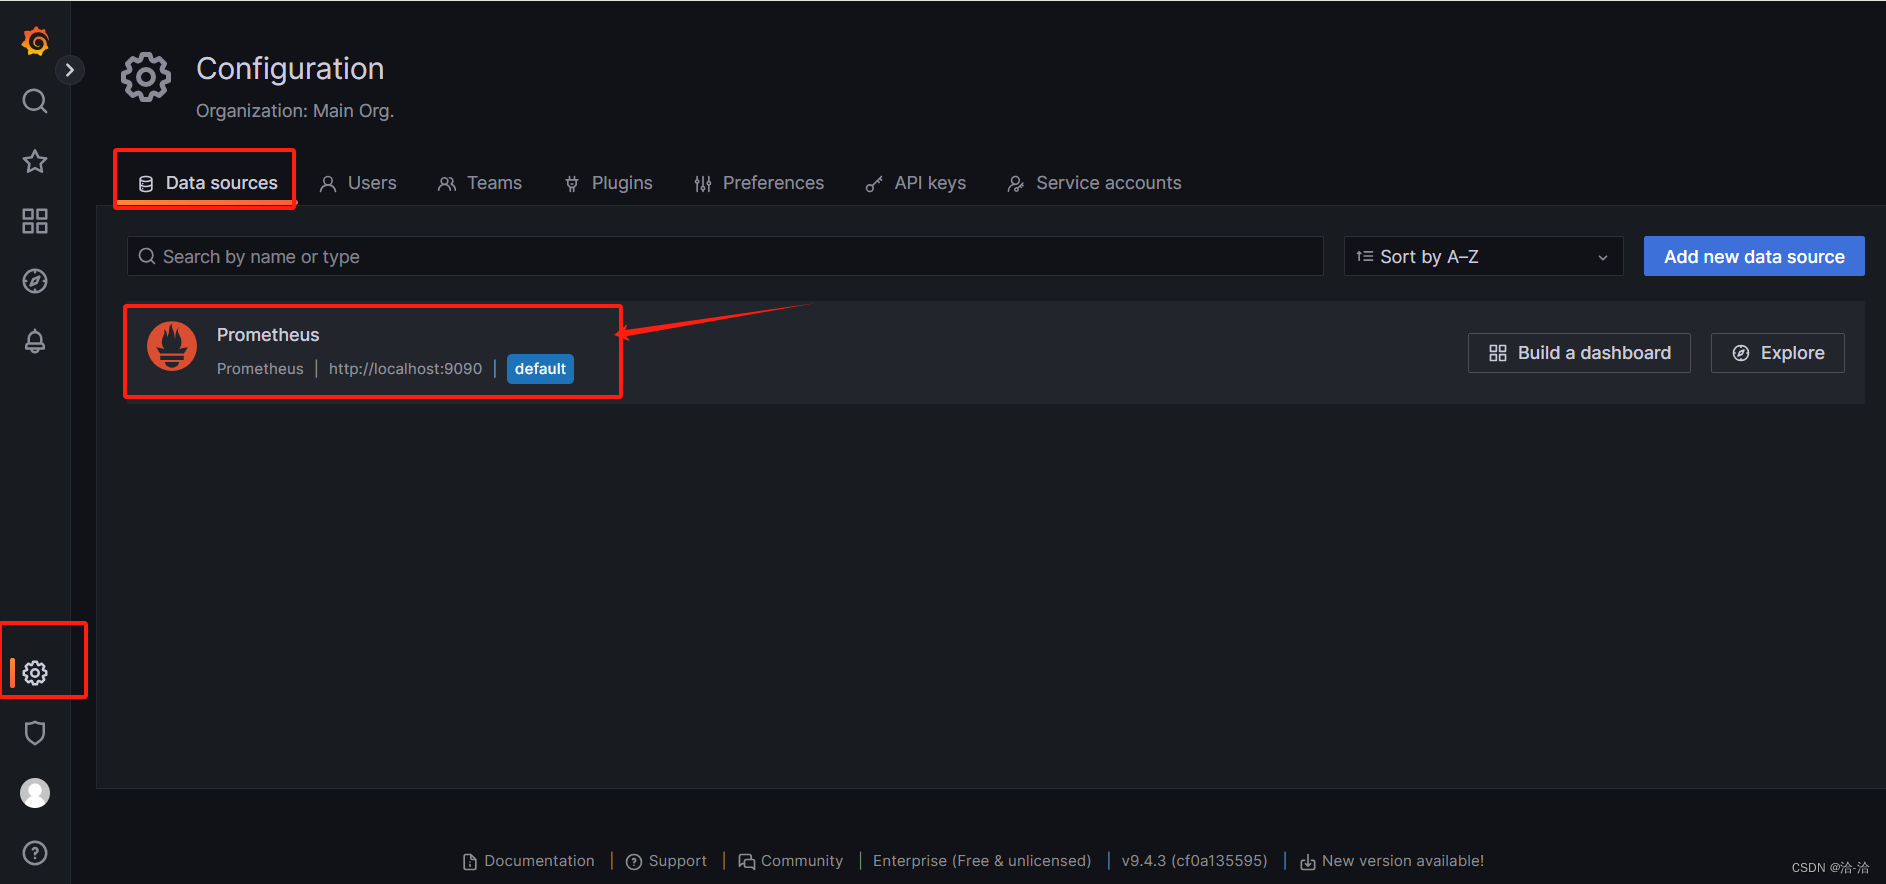Open user profile avatar

(x=35, y=793)
